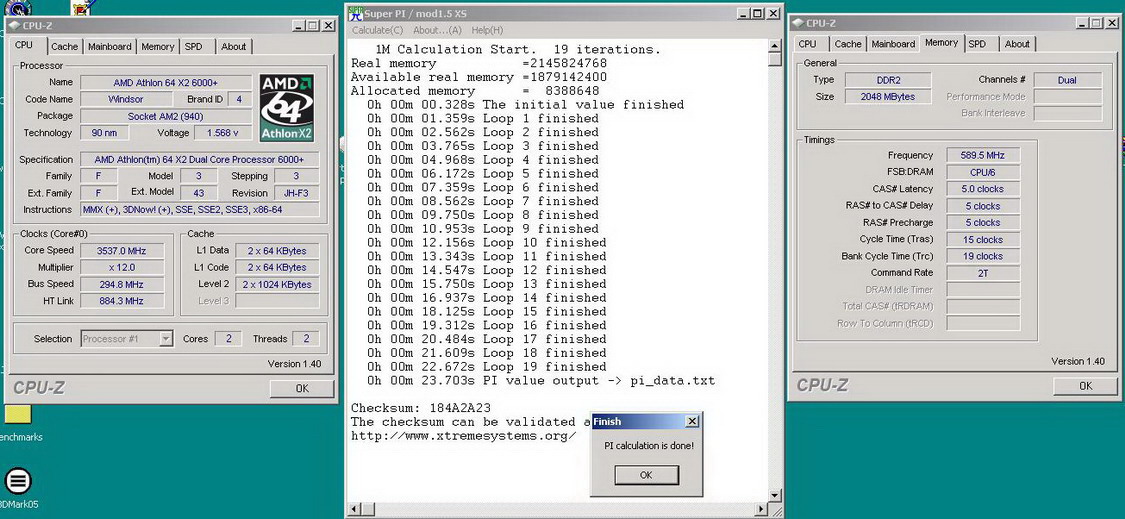Viewport: 1125px width, 519px height.
Task: Click the CAS# Latency 5.0 clocks field
Action: pos(984,189)
